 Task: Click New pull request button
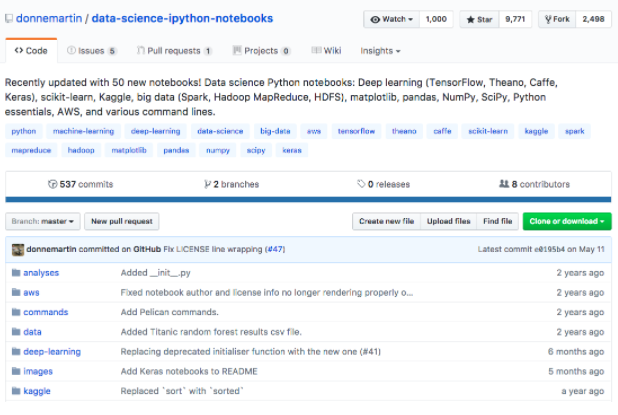point(122,221)
